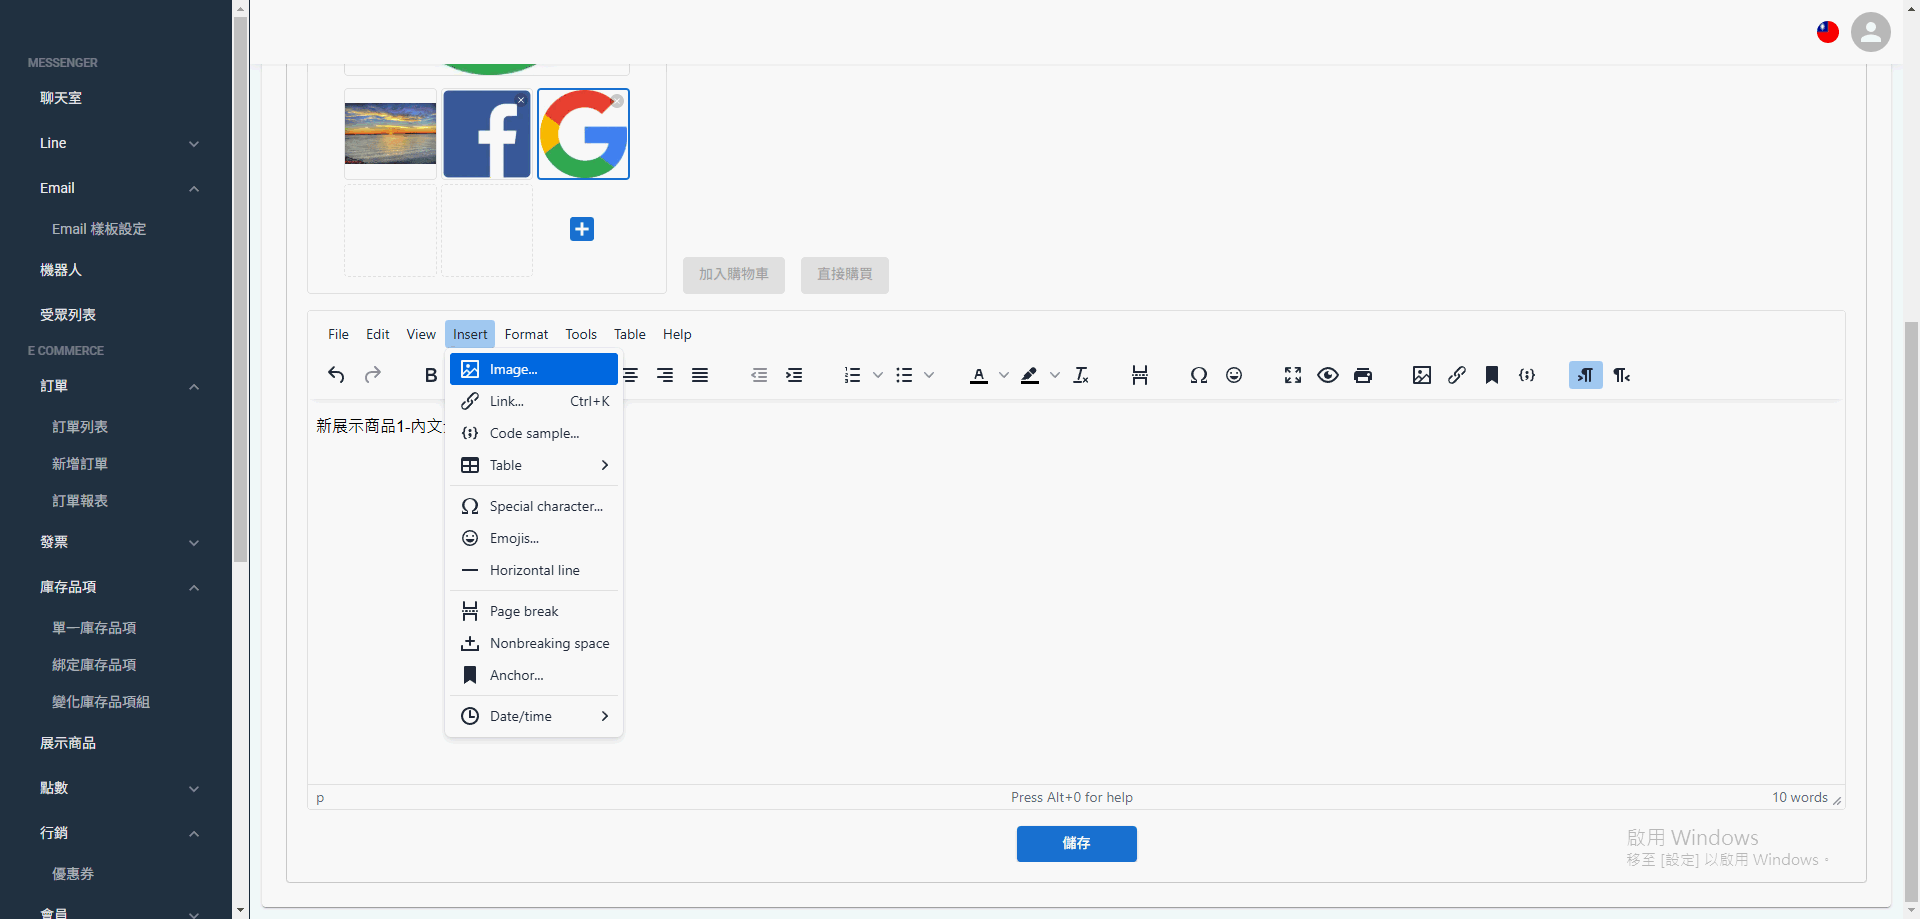This screenshot has width=1920, height=919.
Task: Toggle right-to-left text direction
Action: (1621, 375)
